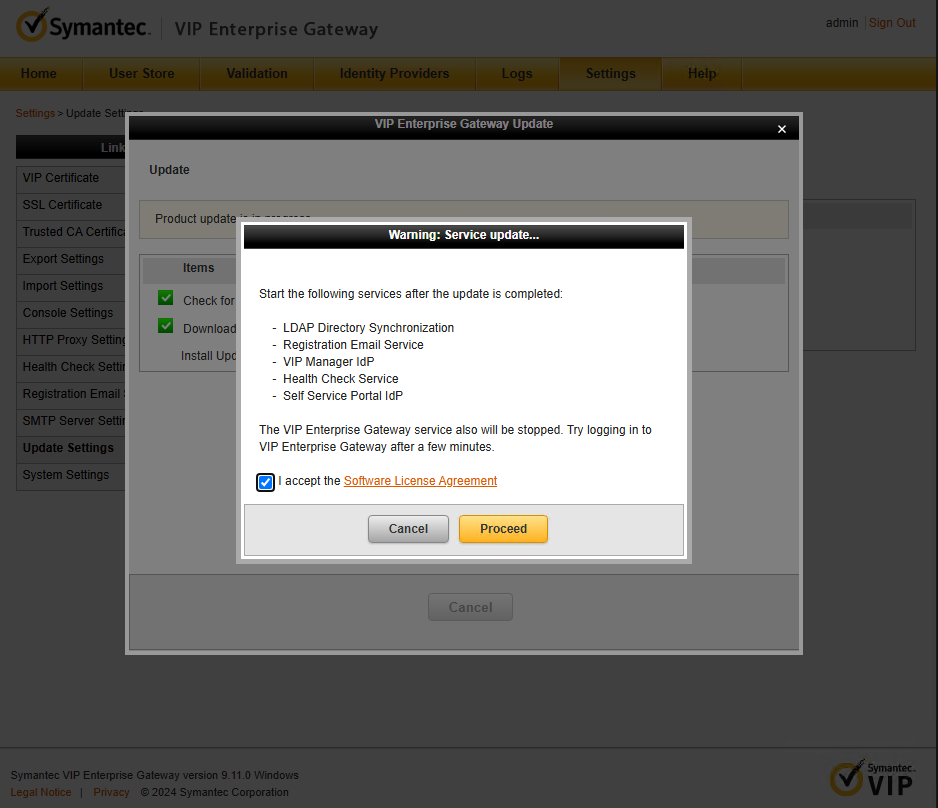
Task: Click the Privacy link in footer
Action: click(x=111, y=792)
